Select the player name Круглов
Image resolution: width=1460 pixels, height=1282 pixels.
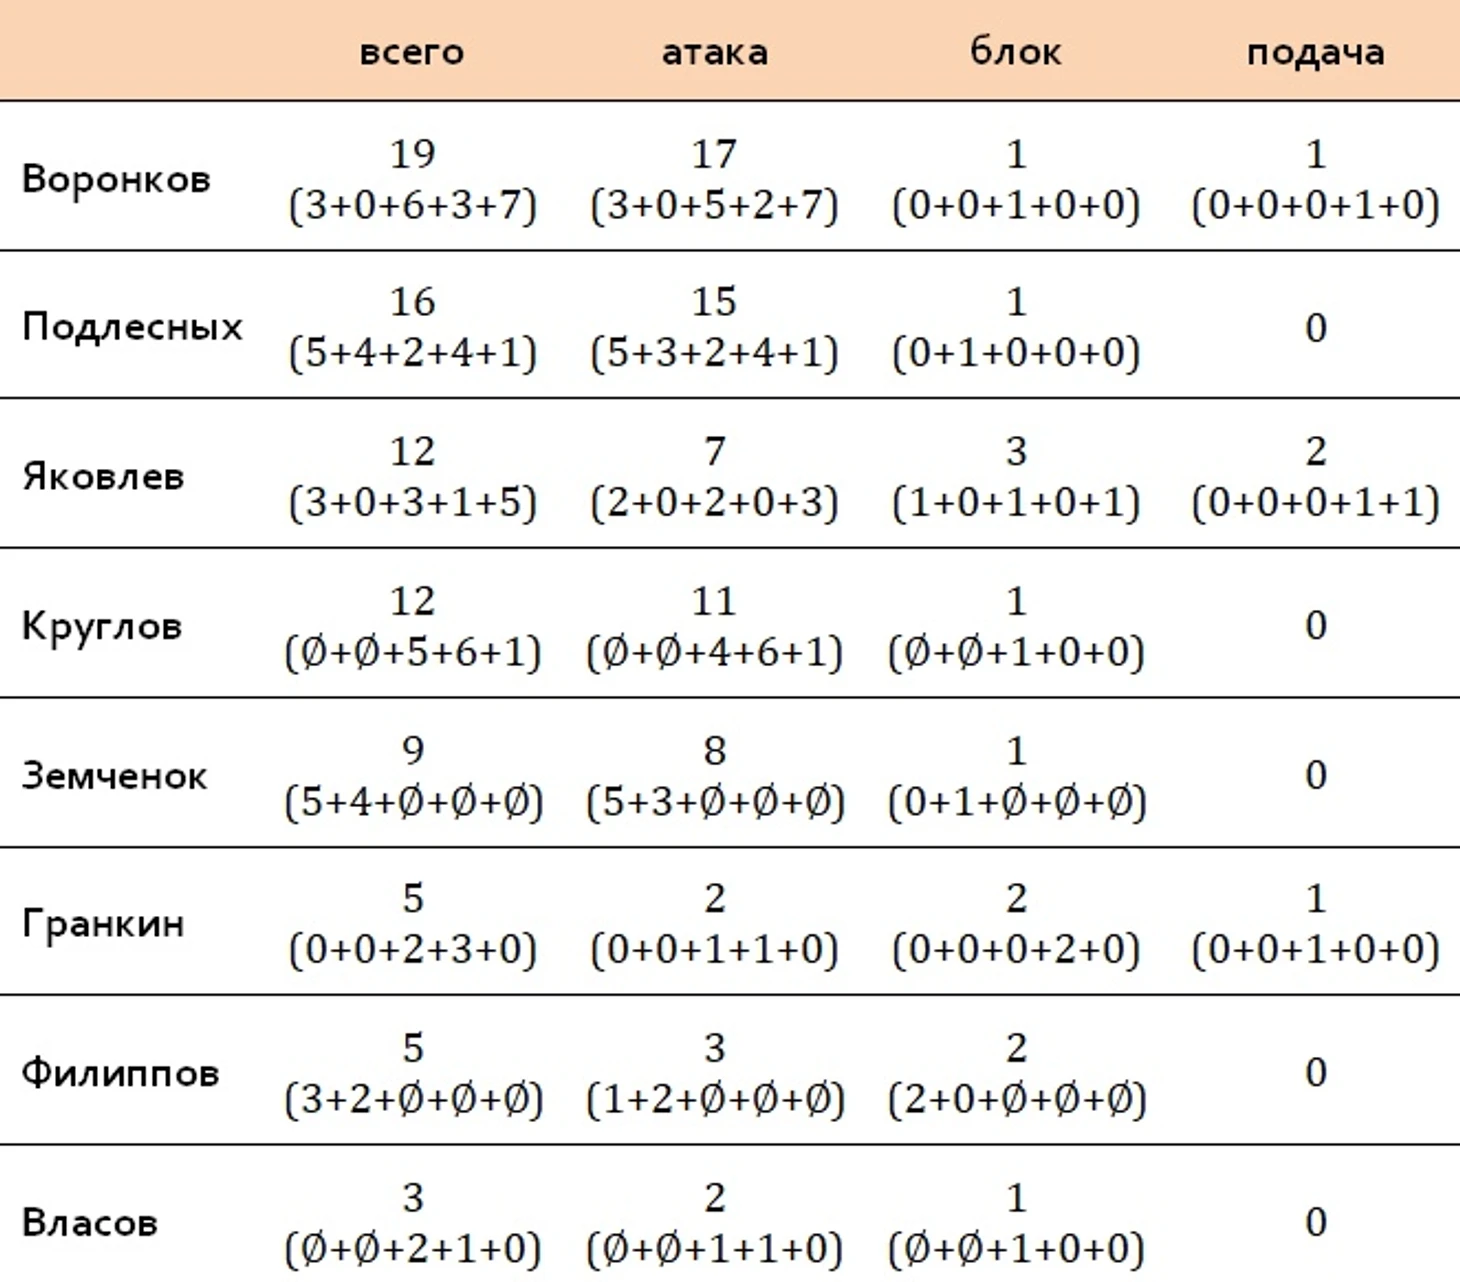click(102, 626)
